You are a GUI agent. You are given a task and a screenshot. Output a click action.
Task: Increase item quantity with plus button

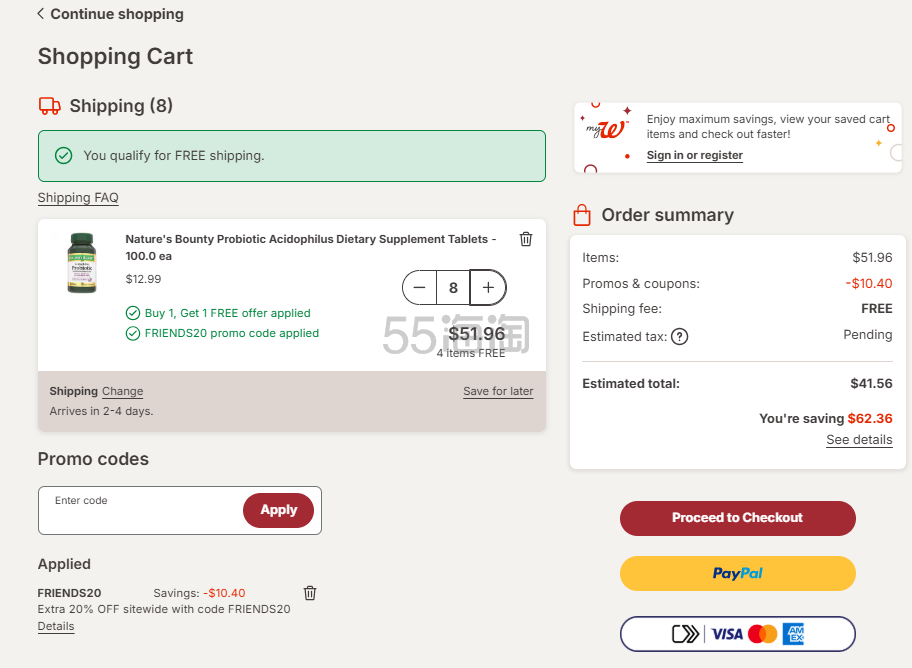pyautogui.click(x=488, y=288)
